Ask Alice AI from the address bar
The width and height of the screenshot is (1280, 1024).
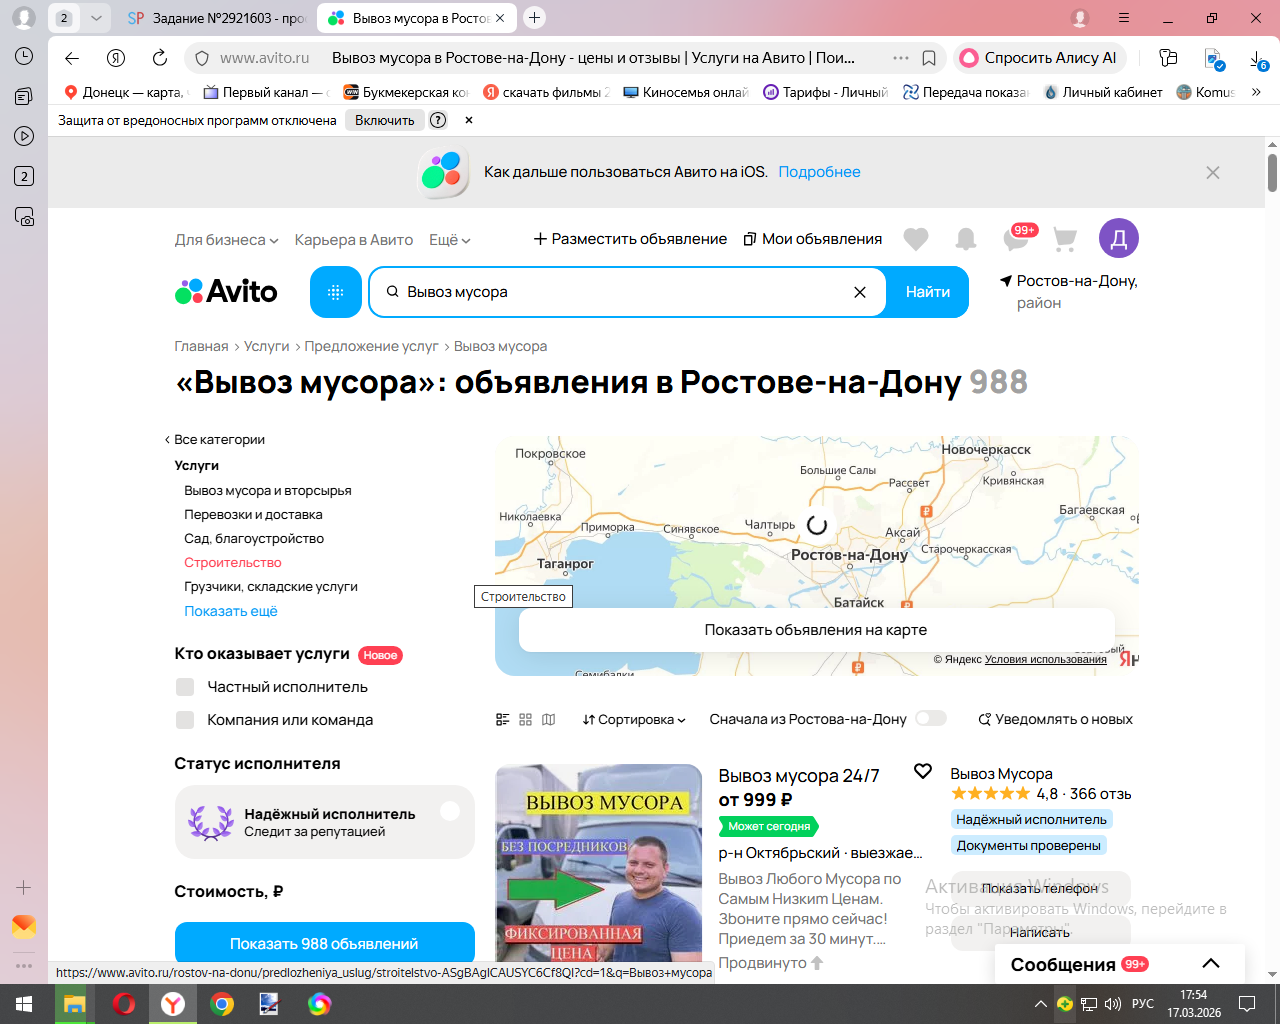point(1040,58)
